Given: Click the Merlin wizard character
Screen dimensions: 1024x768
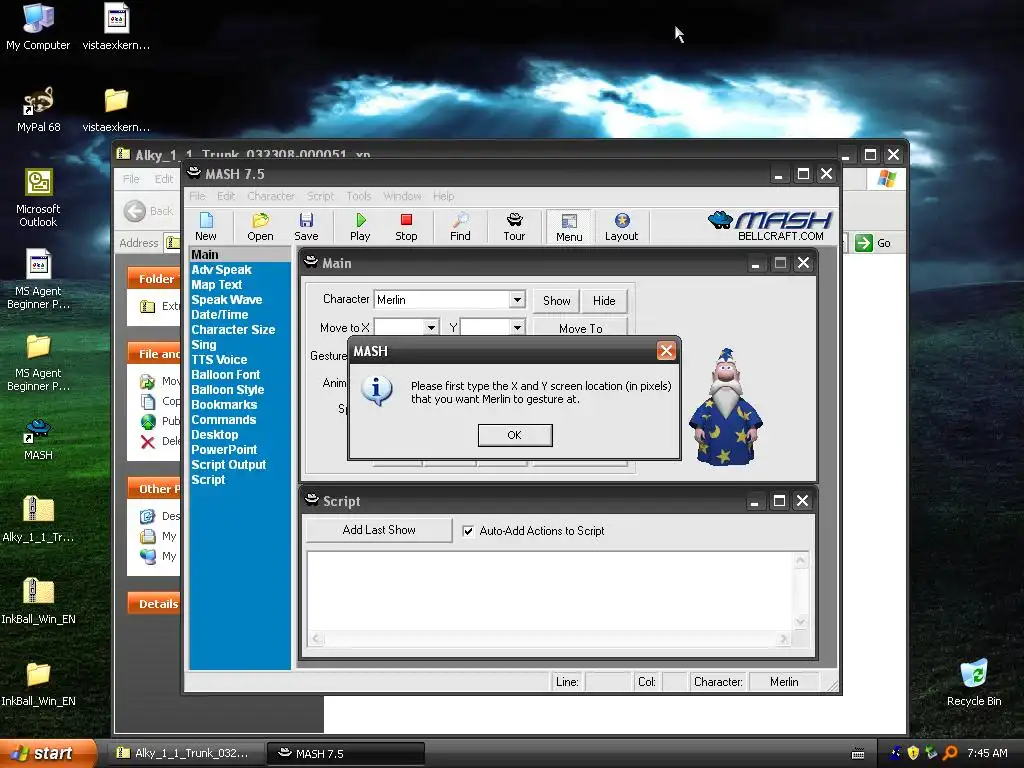Looking at the screenshot, I should pos(726,407).
